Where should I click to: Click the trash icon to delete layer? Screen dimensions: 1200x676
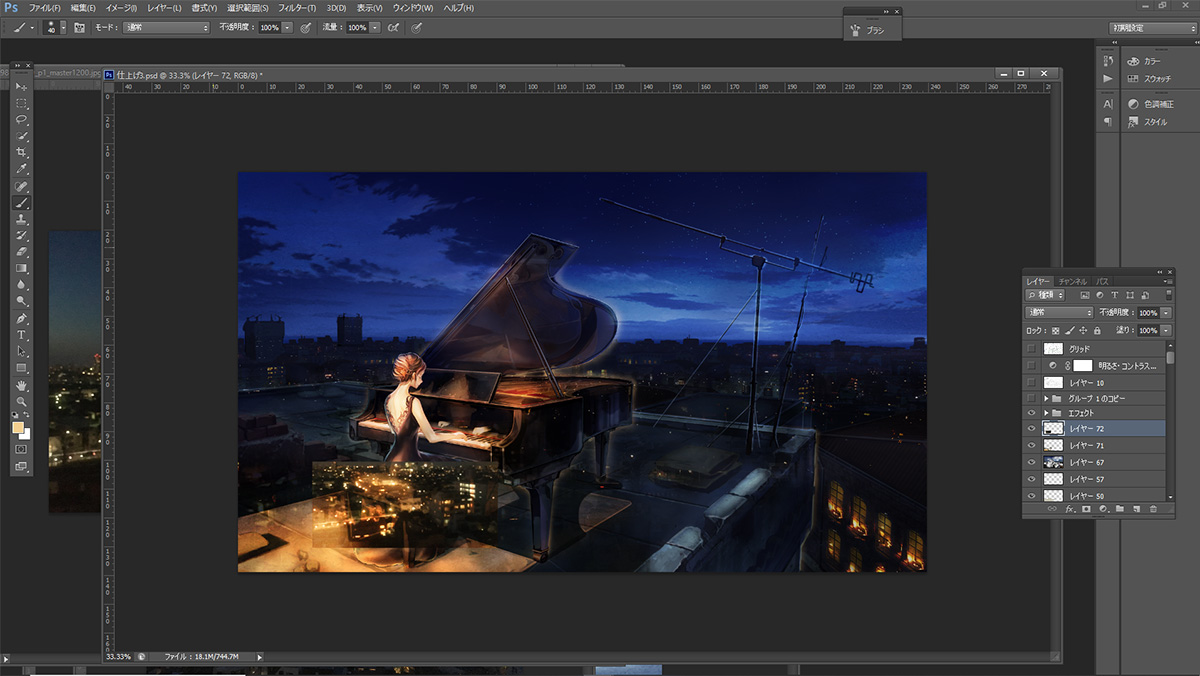(x=1153, y=509)
